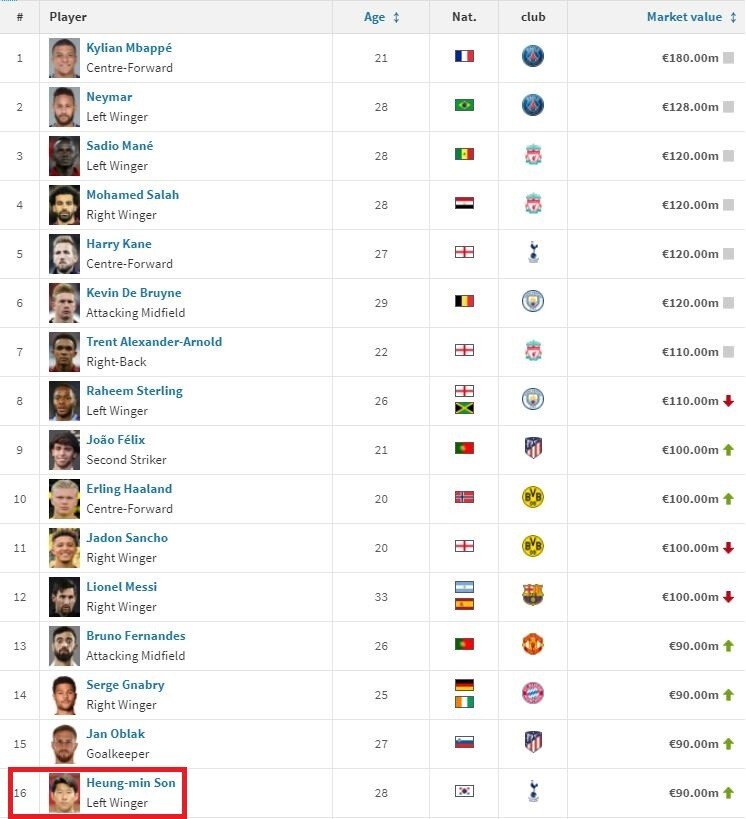Click the South Korea flag for Heung-min Son

pyautogui.click(x=464, y=791)
